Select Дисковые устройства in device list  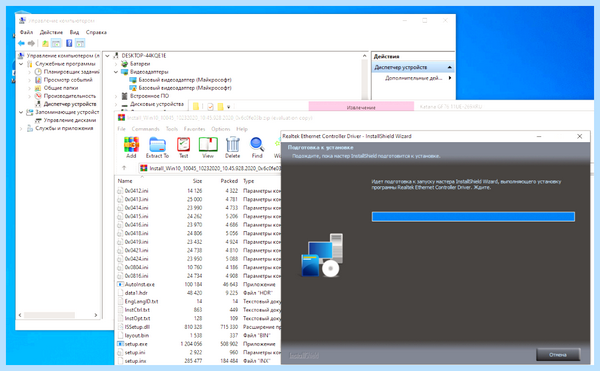coord(157,104)
